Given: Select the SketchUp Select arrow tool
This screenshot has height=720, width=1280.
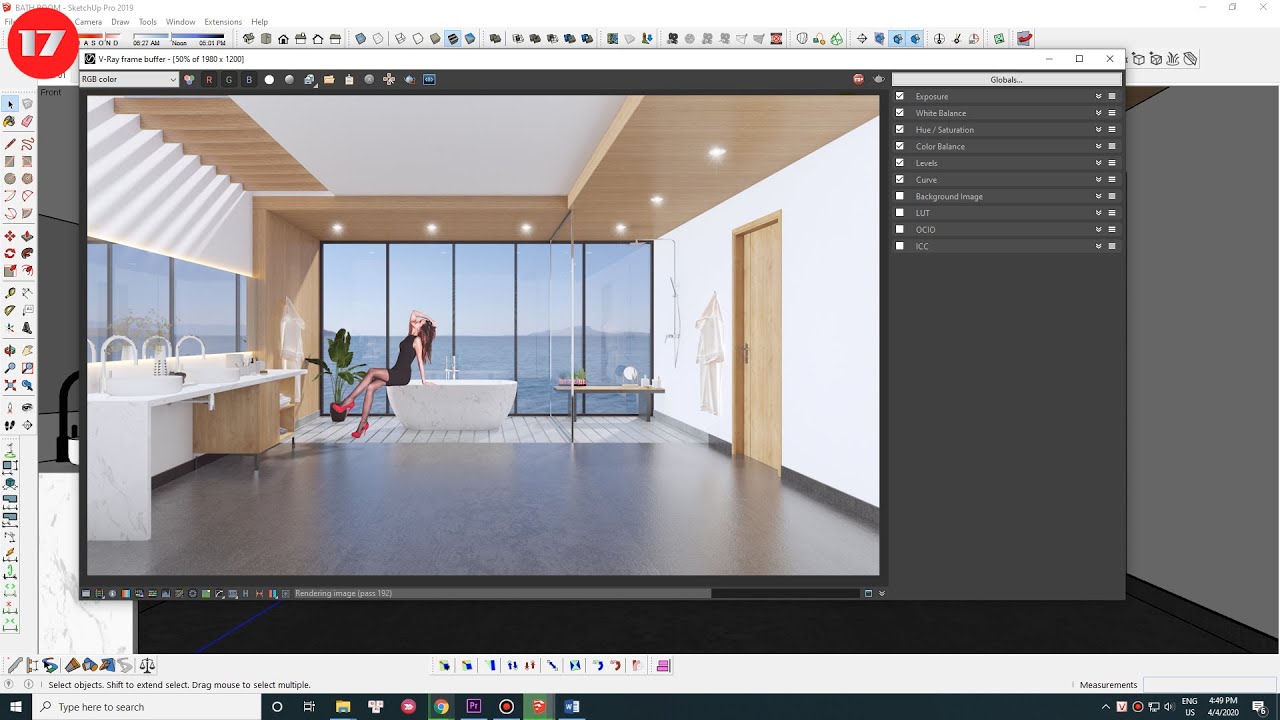Looking at the screenshot, I should 10,104.
